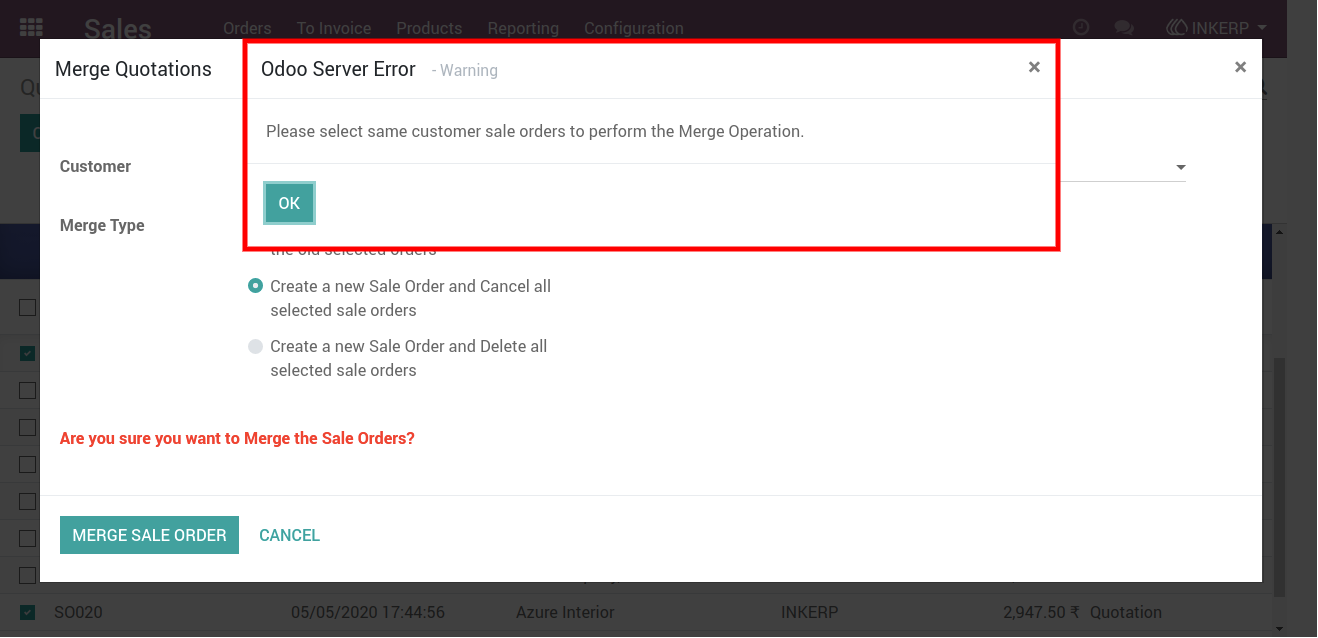
Task: Close the Merge Quotations dialog with its X
Action: [x=1240, y=67]
